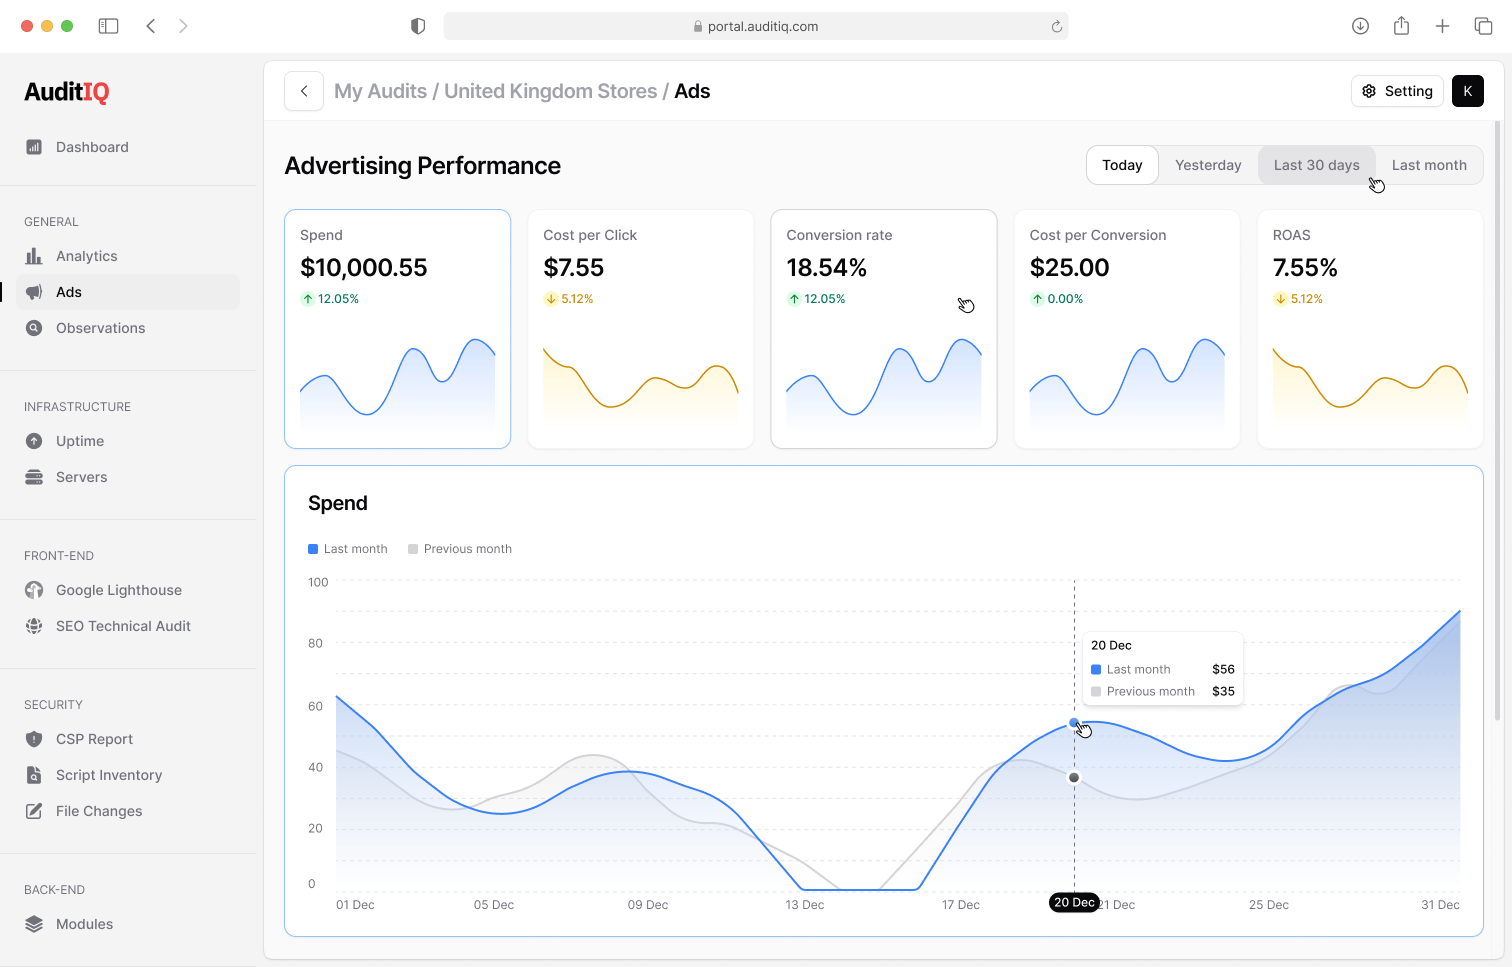Open a new browser tab with plus
This screenshot has height=967, width=1512.
click(x=1442, y=26)
